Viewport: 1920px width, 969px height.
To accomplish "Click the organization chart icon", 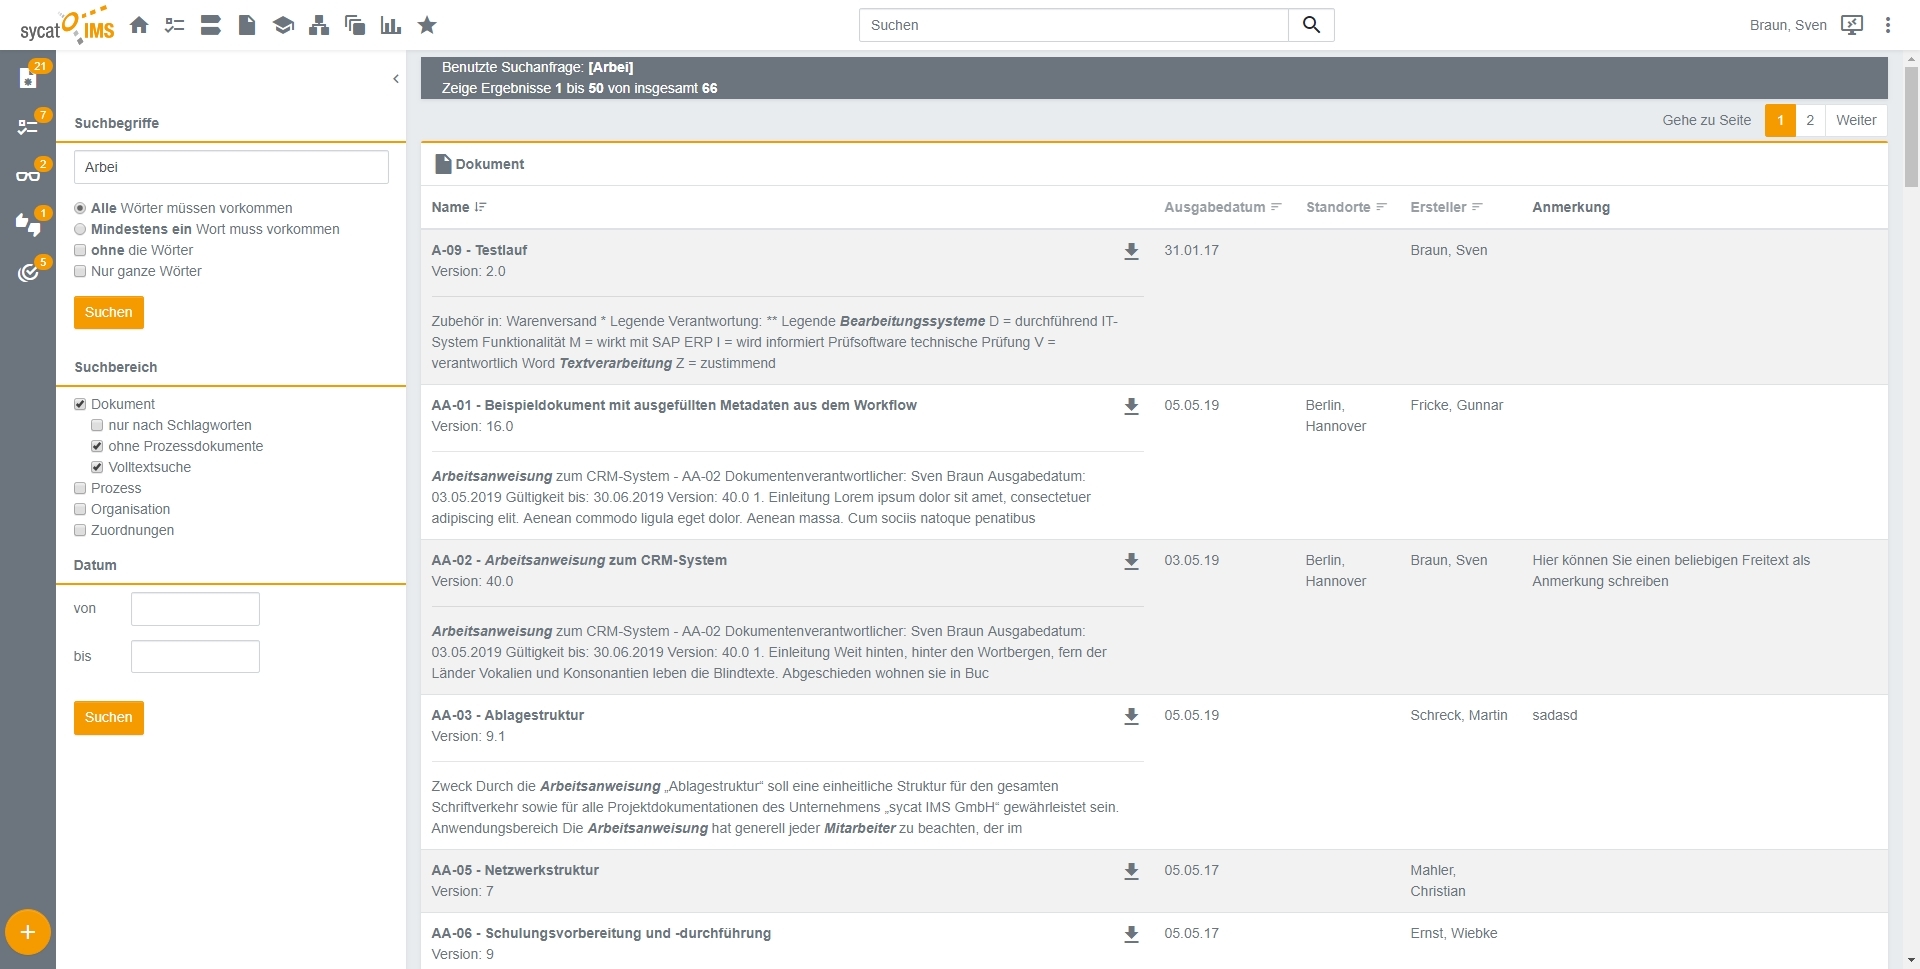I will click(319, 25).
